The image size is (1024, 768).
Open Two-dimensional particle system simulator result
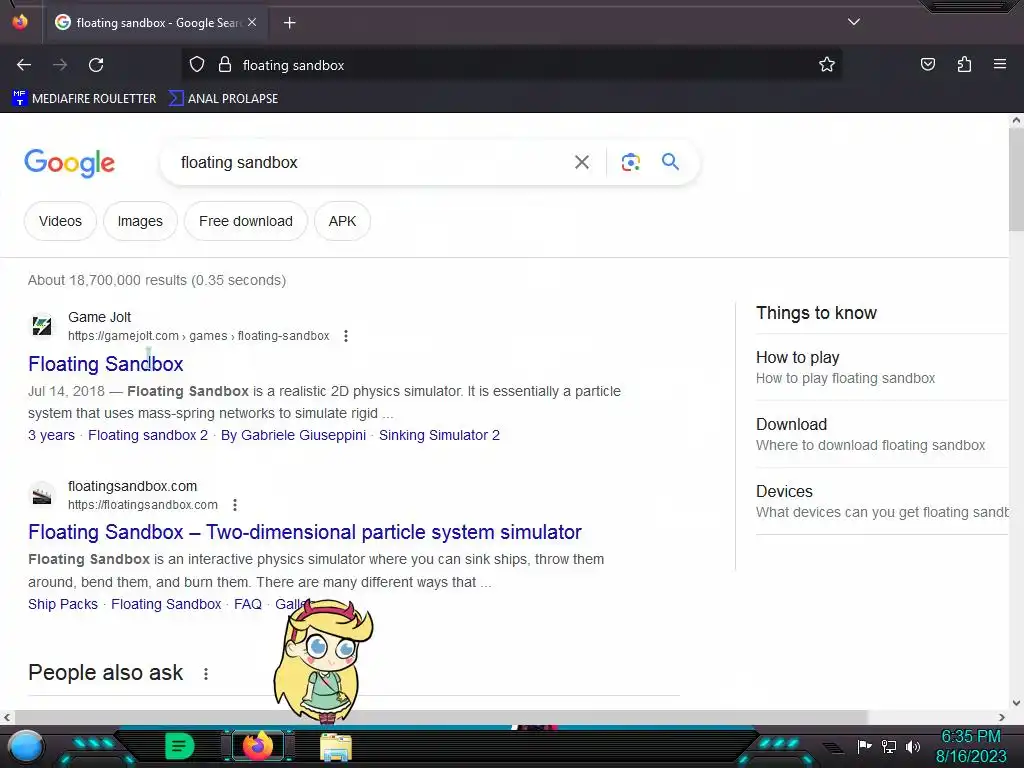tap(304, 532)
